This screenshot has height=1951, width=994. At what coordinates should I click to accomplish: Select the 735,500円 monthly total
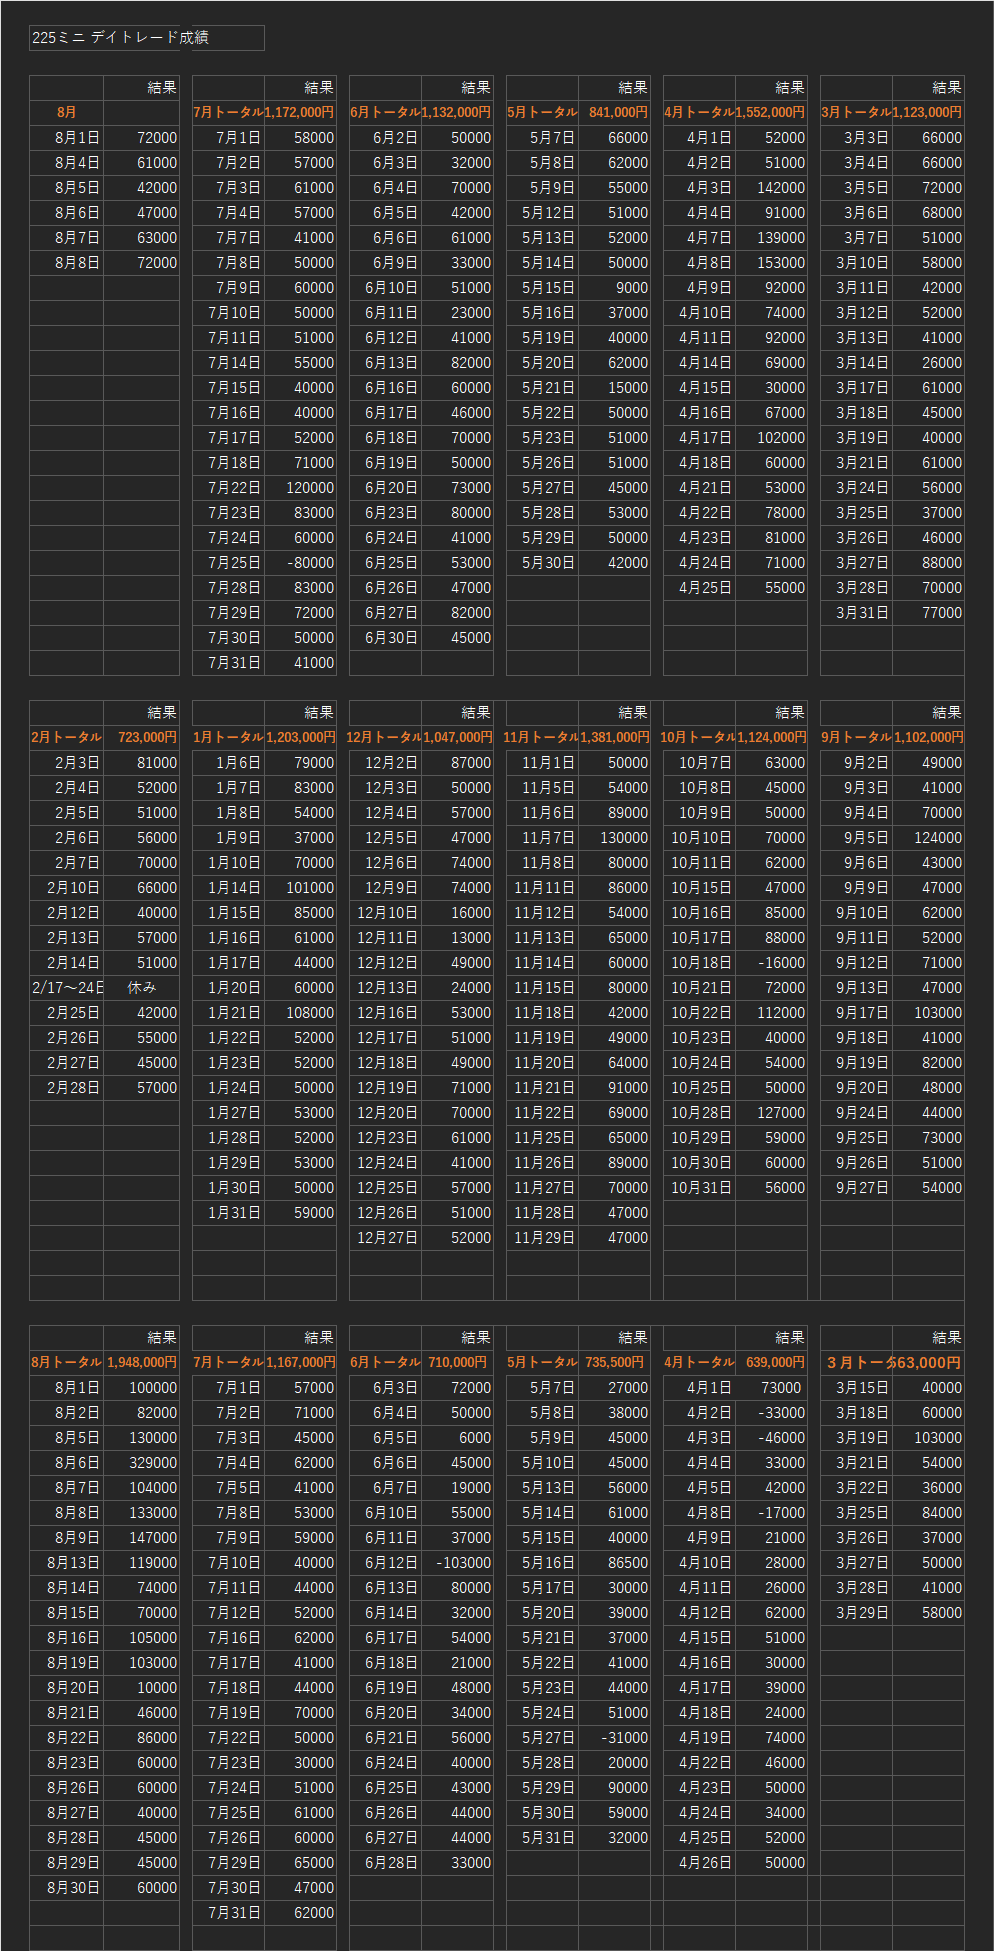pyautogui.click(x=614, y=1363)
